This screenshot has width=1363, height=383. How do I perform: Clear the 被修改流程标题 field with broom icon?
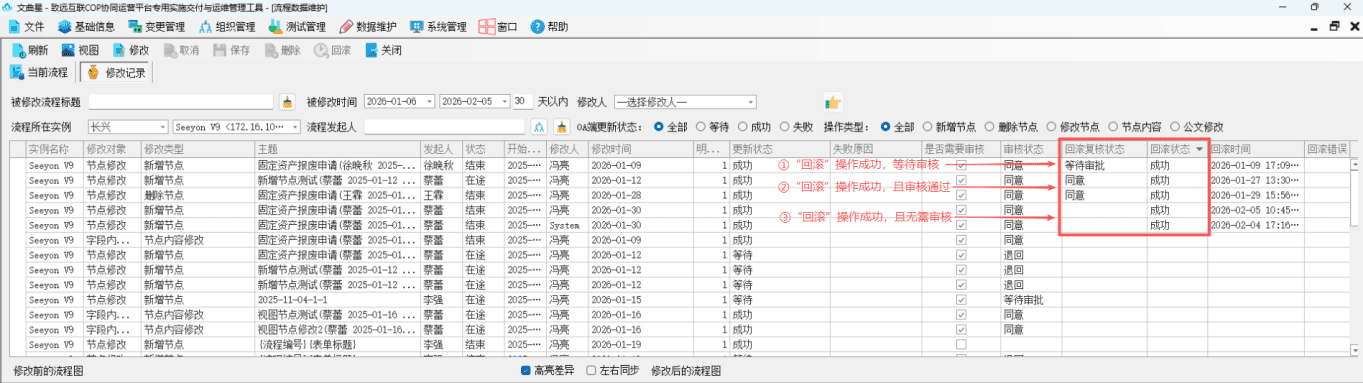pyautogui.click(x=287, y=101)
